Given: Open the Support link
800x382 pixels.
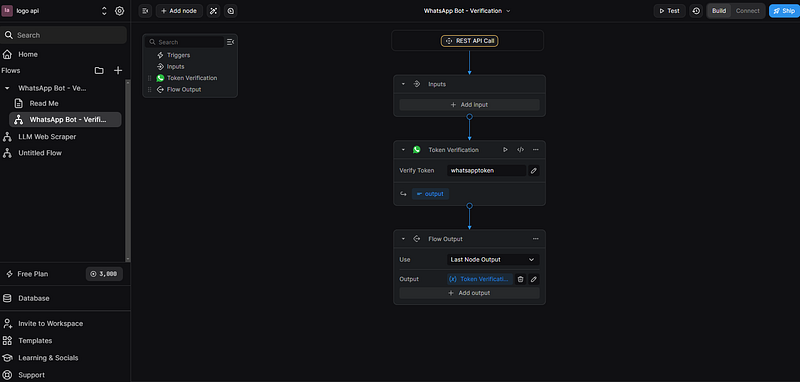Looking at the screenshot, I should pos(31,375).
